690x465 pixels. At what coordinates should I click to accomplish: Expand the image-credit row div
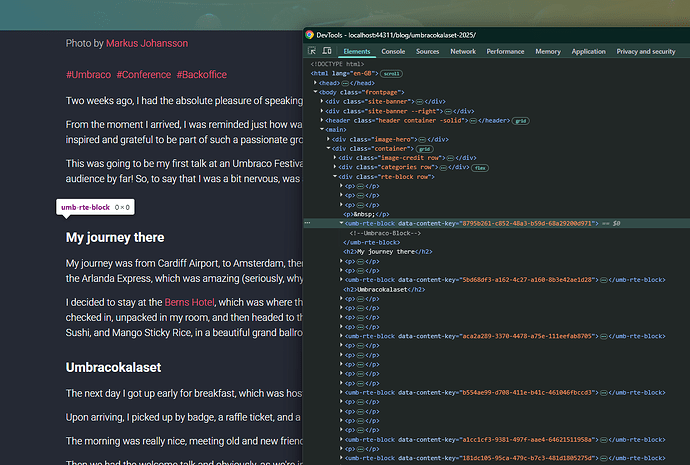click(x=333, y=158)
